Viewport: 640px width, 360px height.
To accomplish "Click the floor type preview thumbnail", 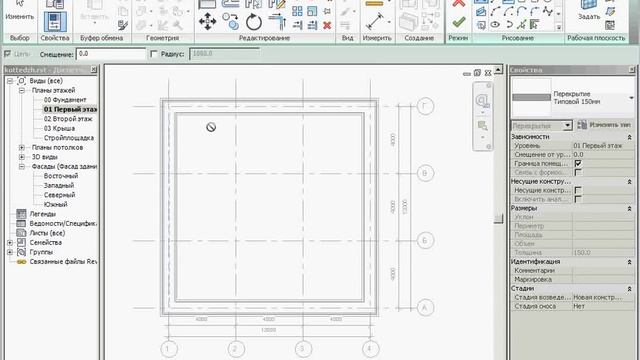I will click(531, 98).
